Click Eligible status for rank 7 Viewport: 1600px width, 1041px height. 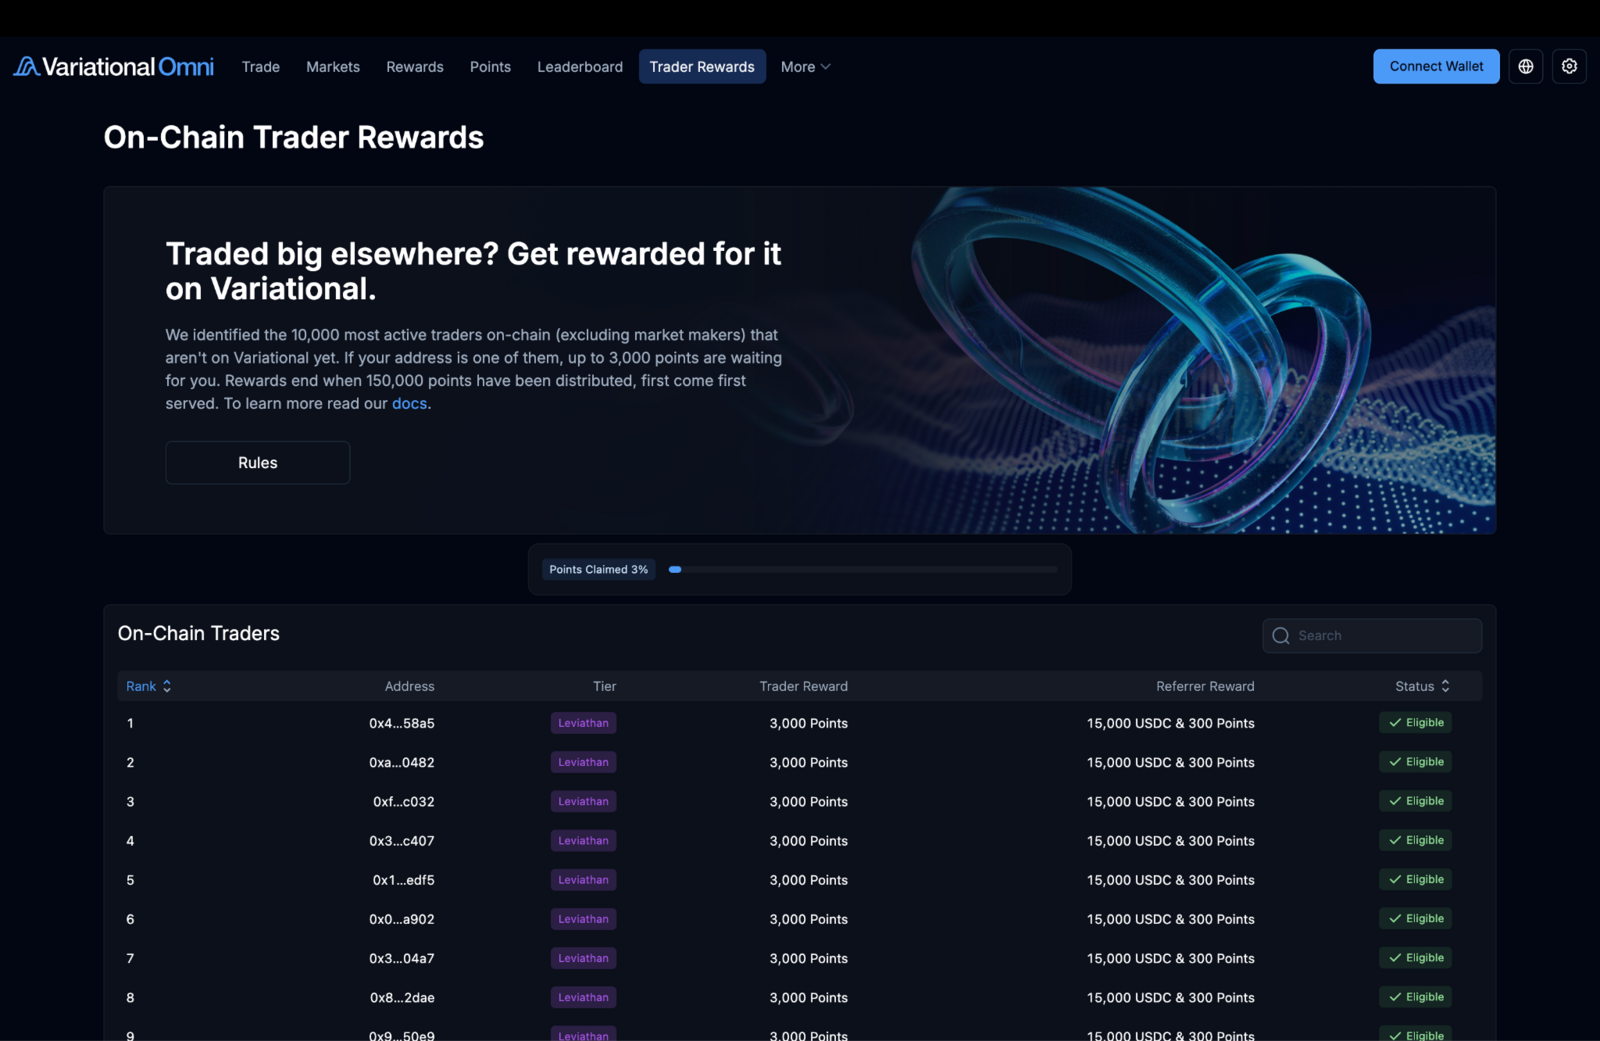tap(1415, 958)
